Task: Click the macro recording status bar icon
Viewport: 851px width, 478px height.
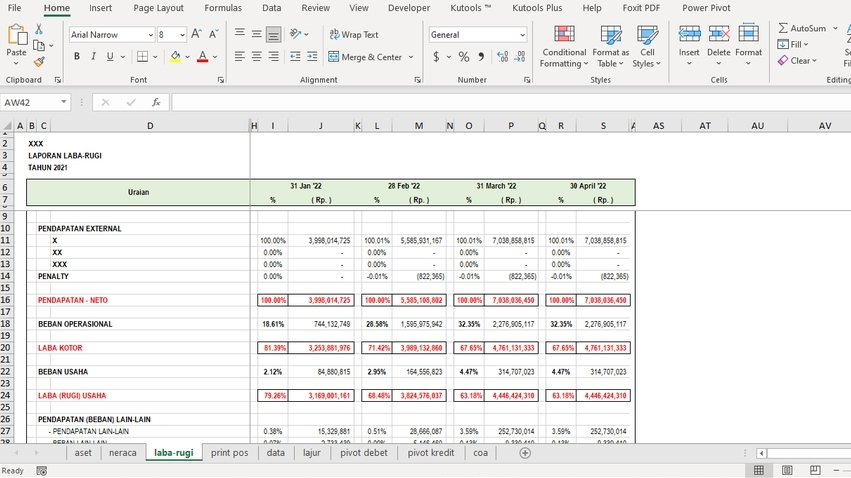Action: pos(42,470)
